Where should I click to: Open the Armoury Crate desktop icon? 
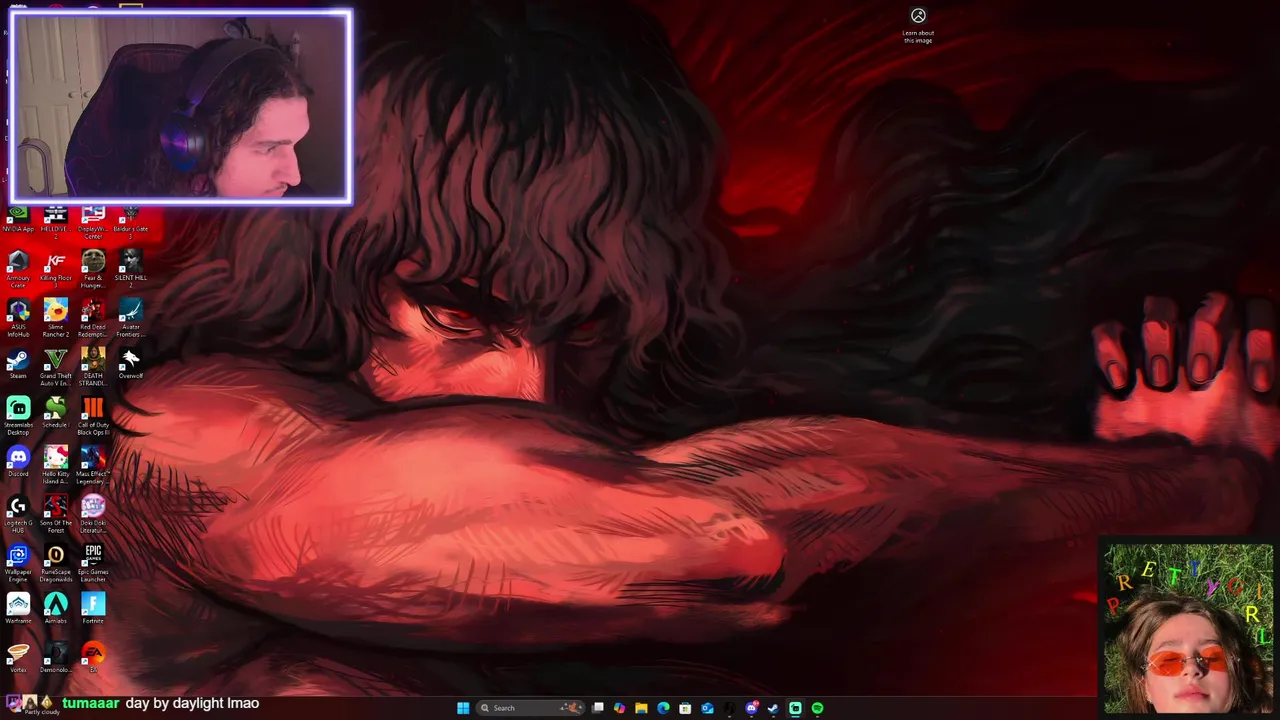pos(18,269)
